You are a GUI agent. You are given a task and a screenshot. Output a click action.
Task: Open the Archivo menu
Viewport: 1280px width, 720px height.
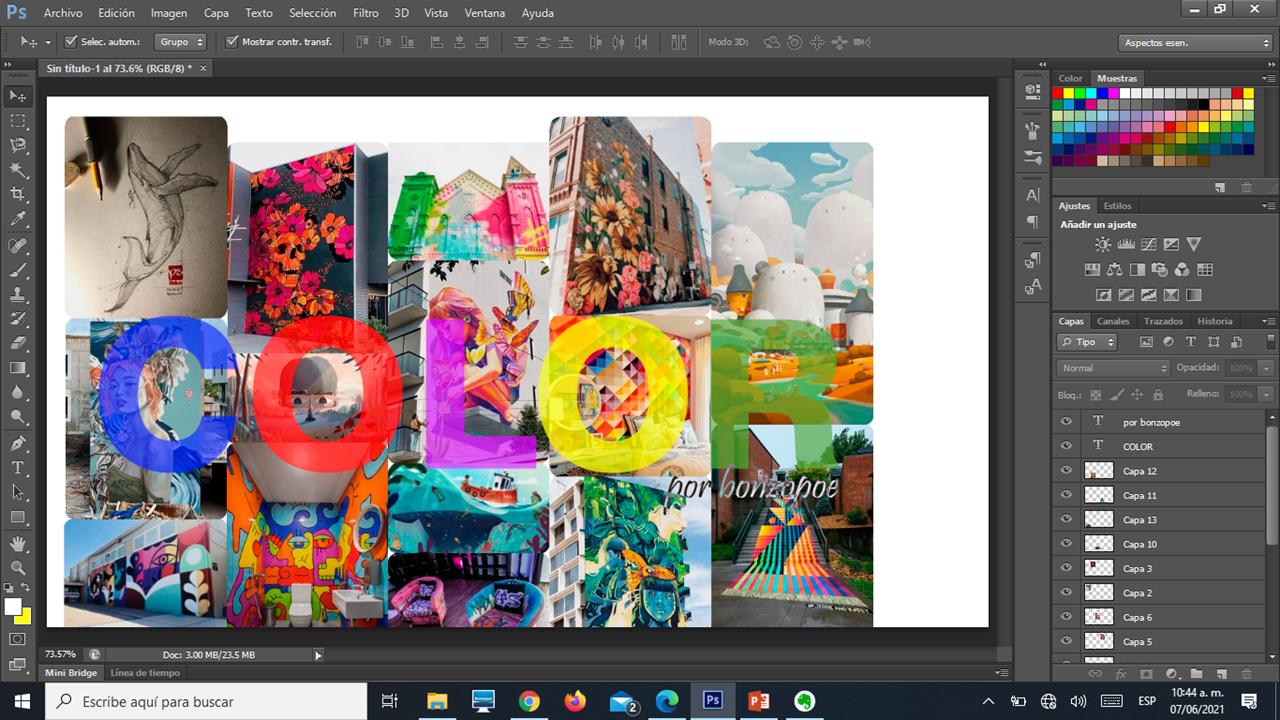(x=64, y=13)
